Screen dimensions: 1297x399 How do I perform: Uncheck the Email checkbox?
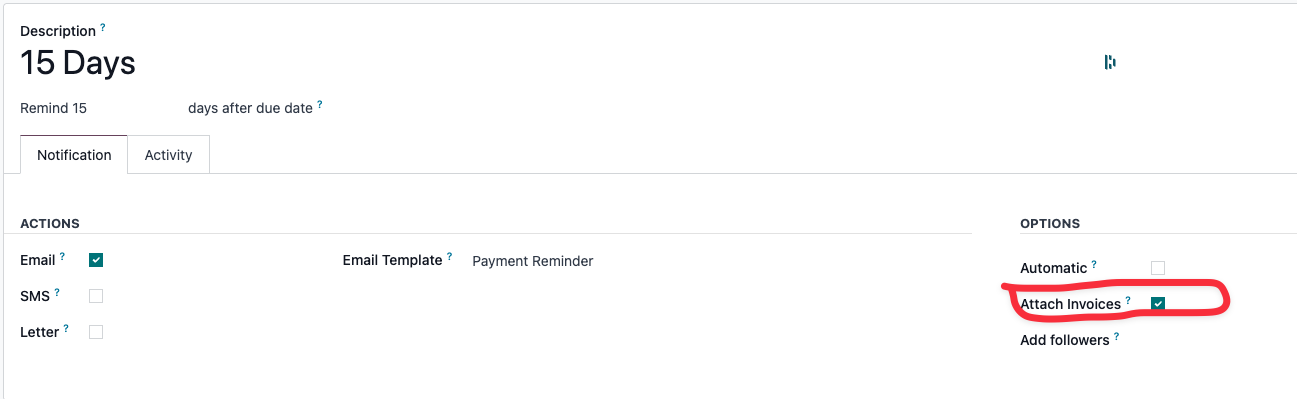pyautogui.click(x=96, y=260)
